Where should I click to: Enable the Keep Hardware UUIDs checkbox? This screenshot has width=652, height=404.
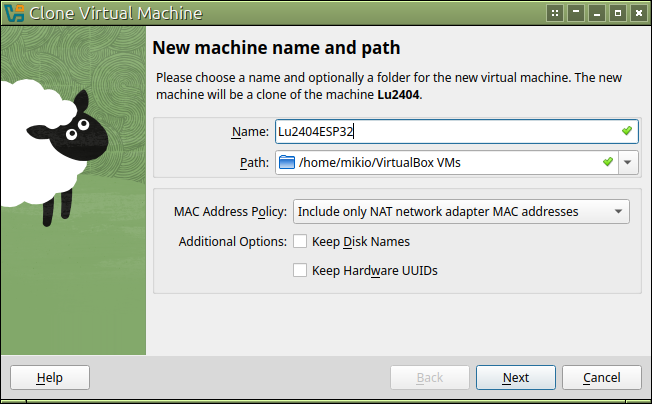300,270
